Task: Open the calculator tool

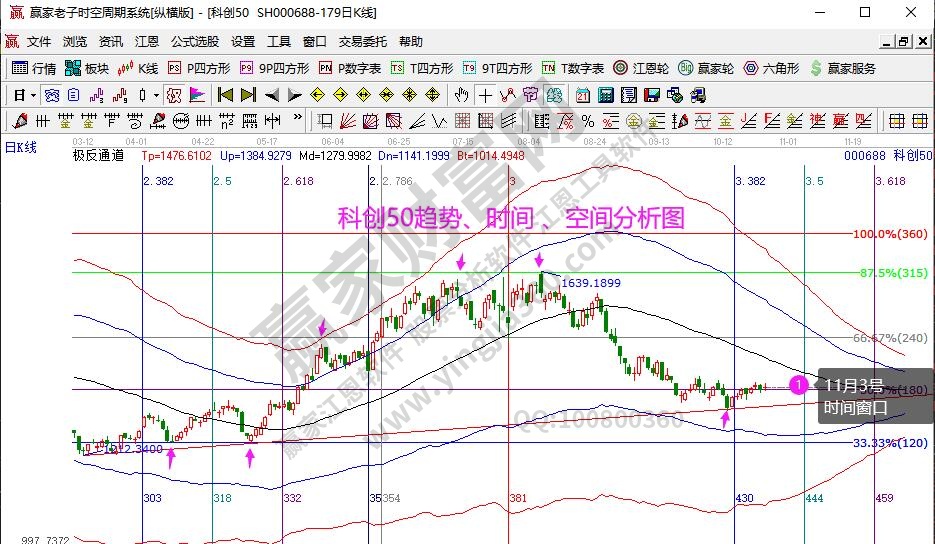Action: coord(606,95)
